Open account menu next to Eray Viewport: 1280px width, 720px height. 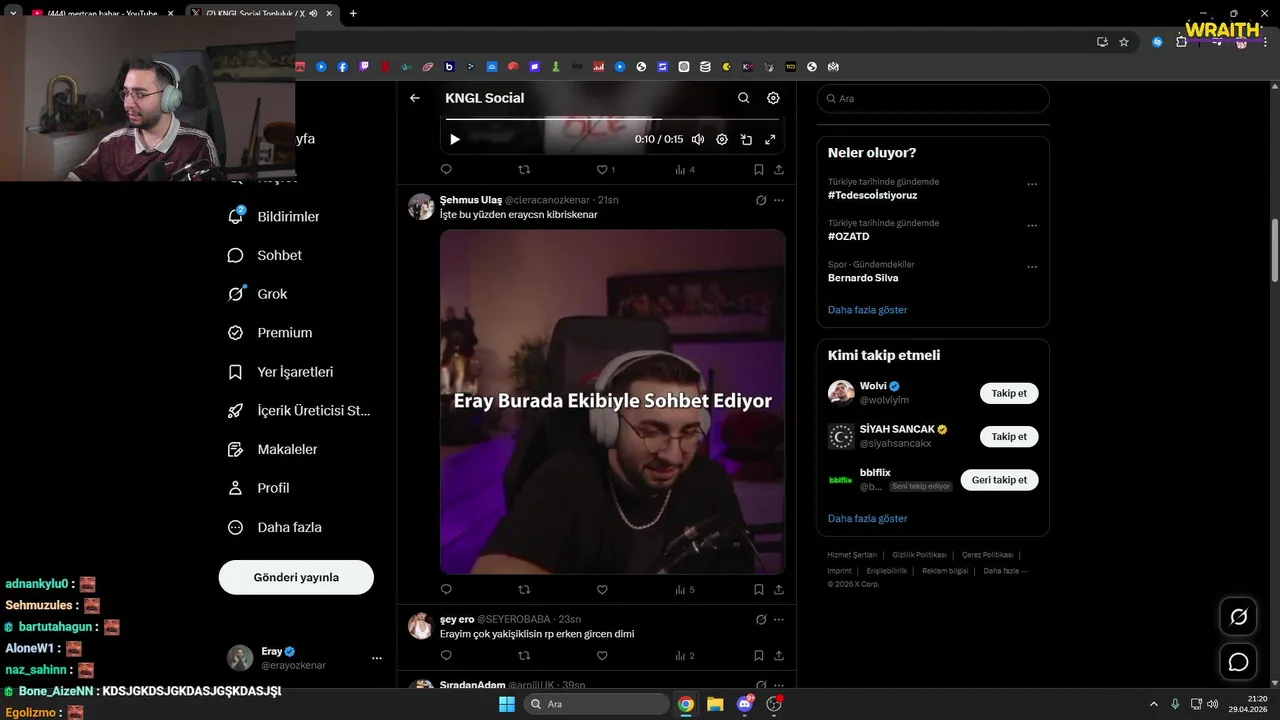click(x=377, y=658)
